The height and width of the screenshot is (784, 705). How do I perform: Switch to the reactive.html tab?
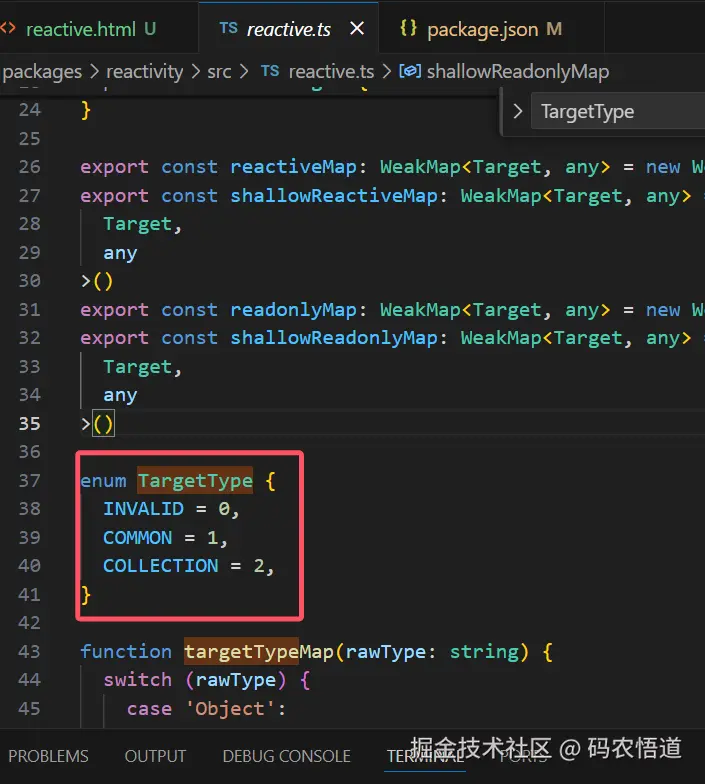(90, 29)
